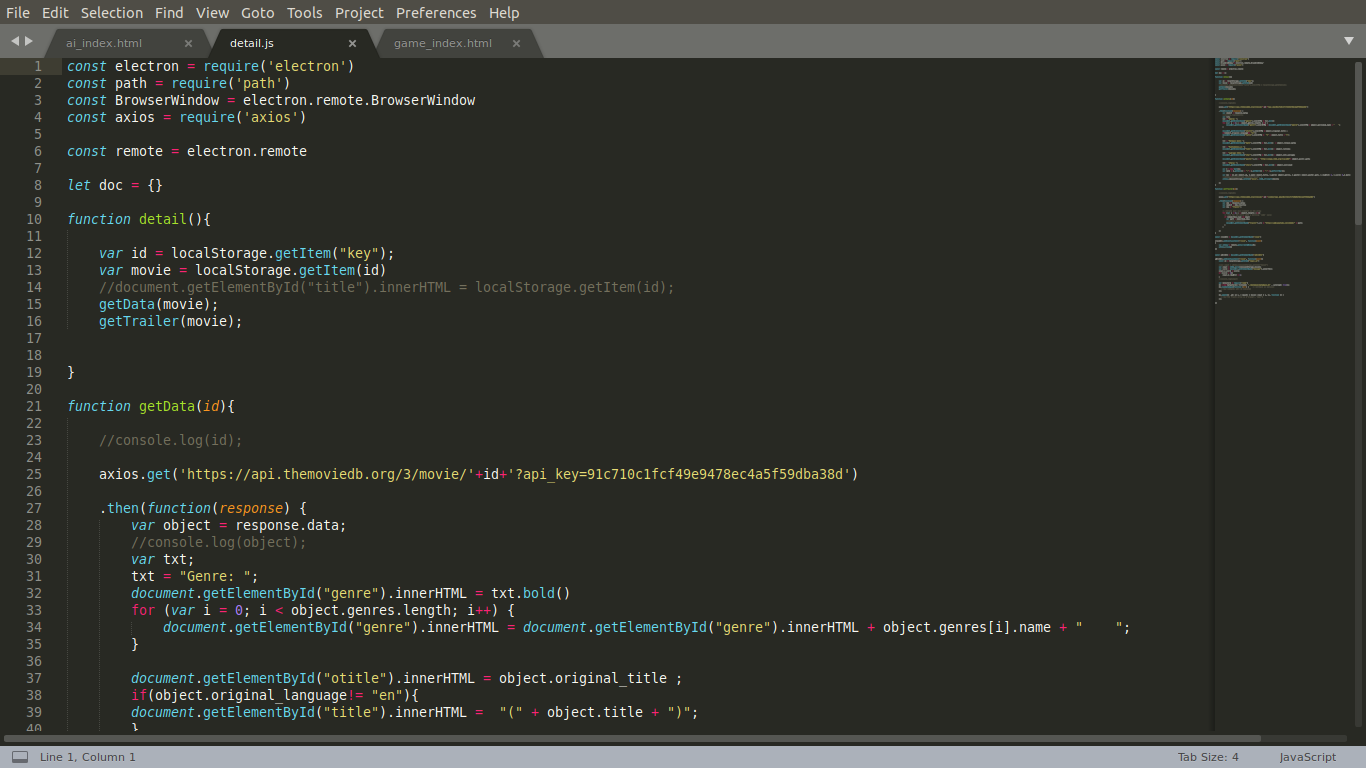
Task: Open the Selection menu
Action: 112,12
